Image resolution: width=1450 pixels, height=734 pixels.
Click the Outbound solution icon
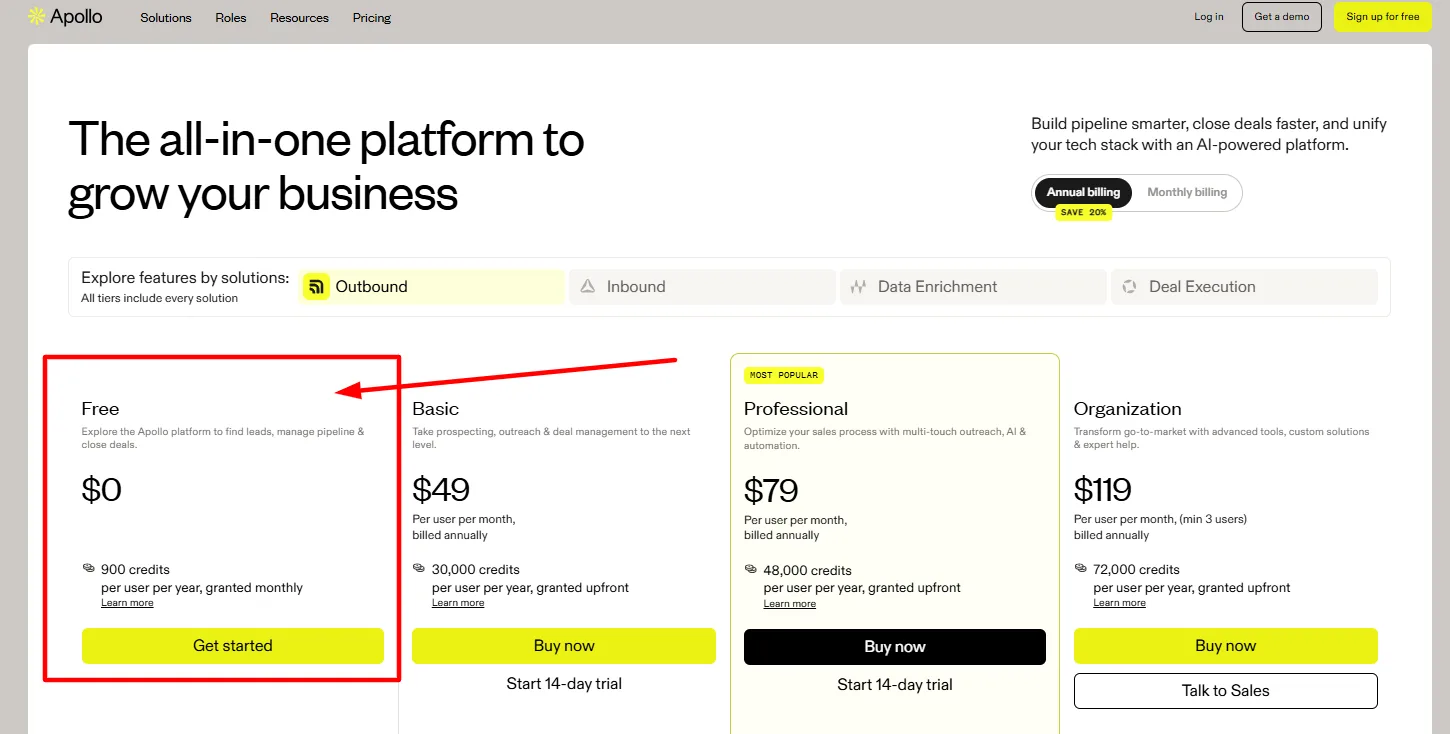pos(316,287)
